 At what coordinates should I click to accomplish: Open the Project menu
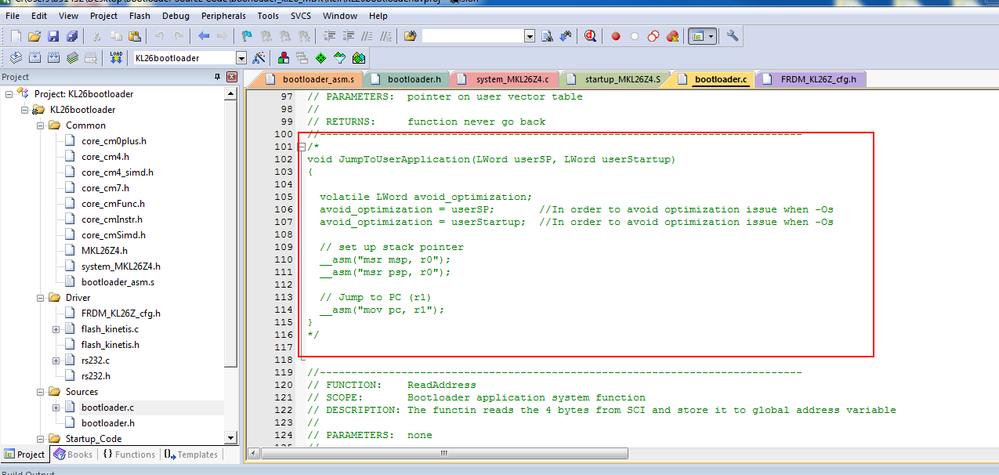tap(103, 15)
